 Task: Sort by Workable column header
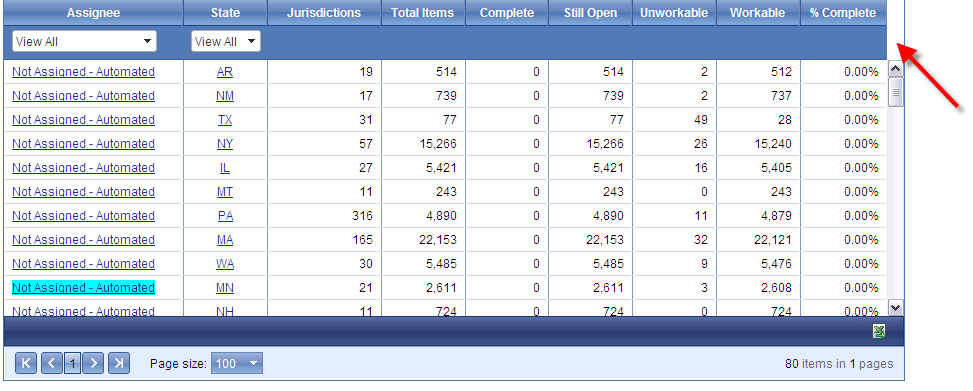(x=758, y=12)
